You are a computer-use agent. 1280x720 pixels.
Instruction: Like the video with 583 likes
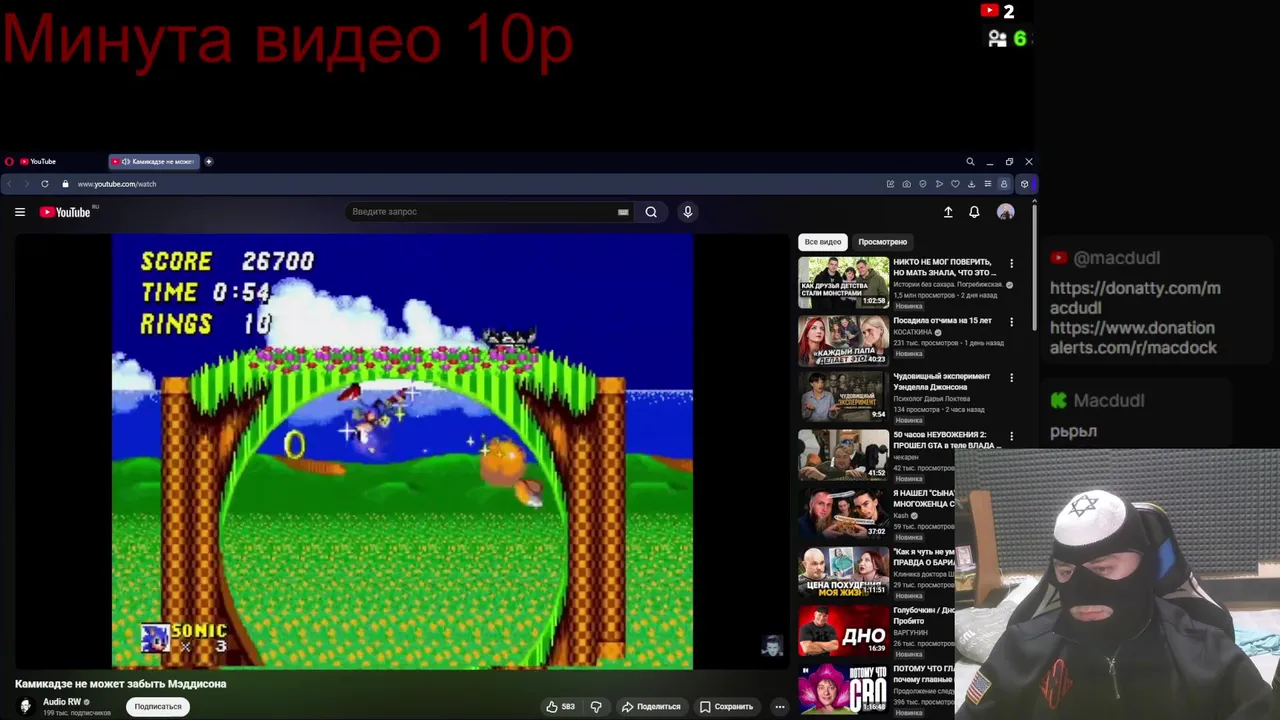tap(560, 706)
